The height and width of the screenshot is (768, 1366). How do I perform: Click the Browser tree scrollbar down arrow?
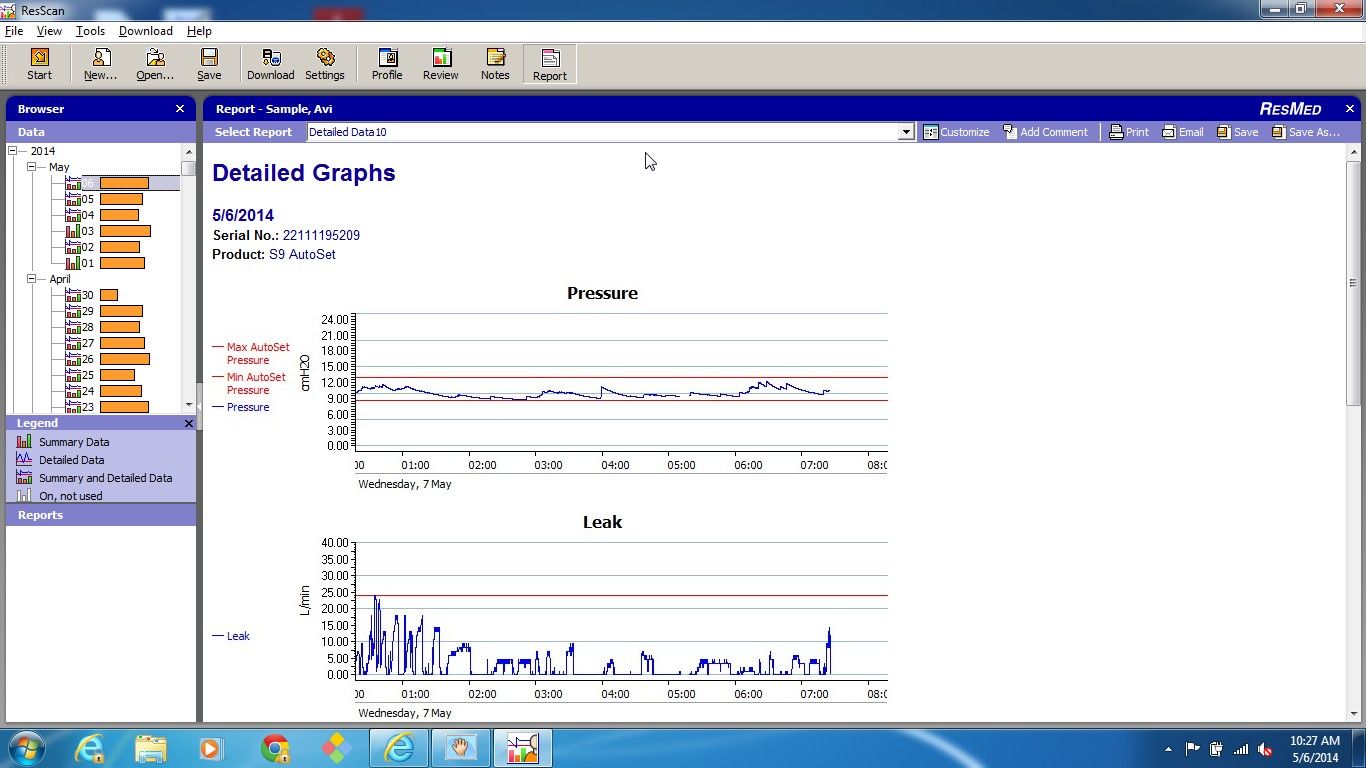[188, 405]
